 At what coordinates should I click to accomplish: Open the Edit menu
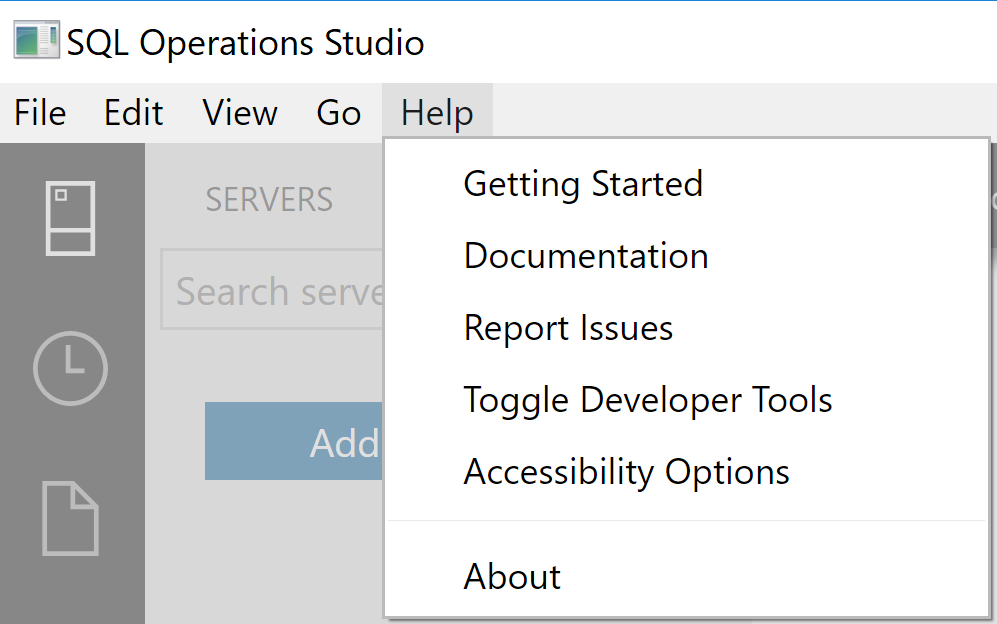pyautogui.click(x=133, y=113)
